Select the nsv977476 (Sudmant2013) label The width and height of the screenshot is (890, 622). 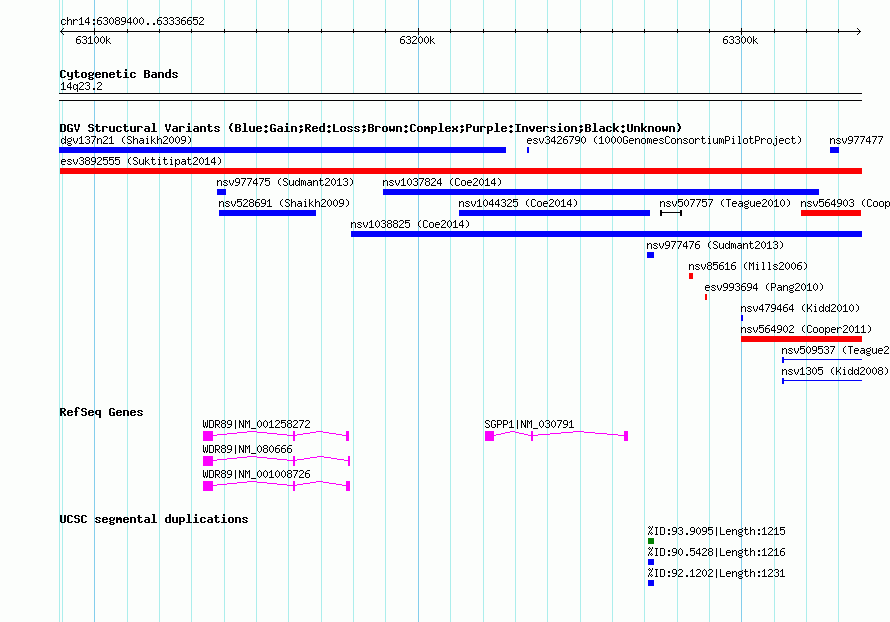coord(715,245)
